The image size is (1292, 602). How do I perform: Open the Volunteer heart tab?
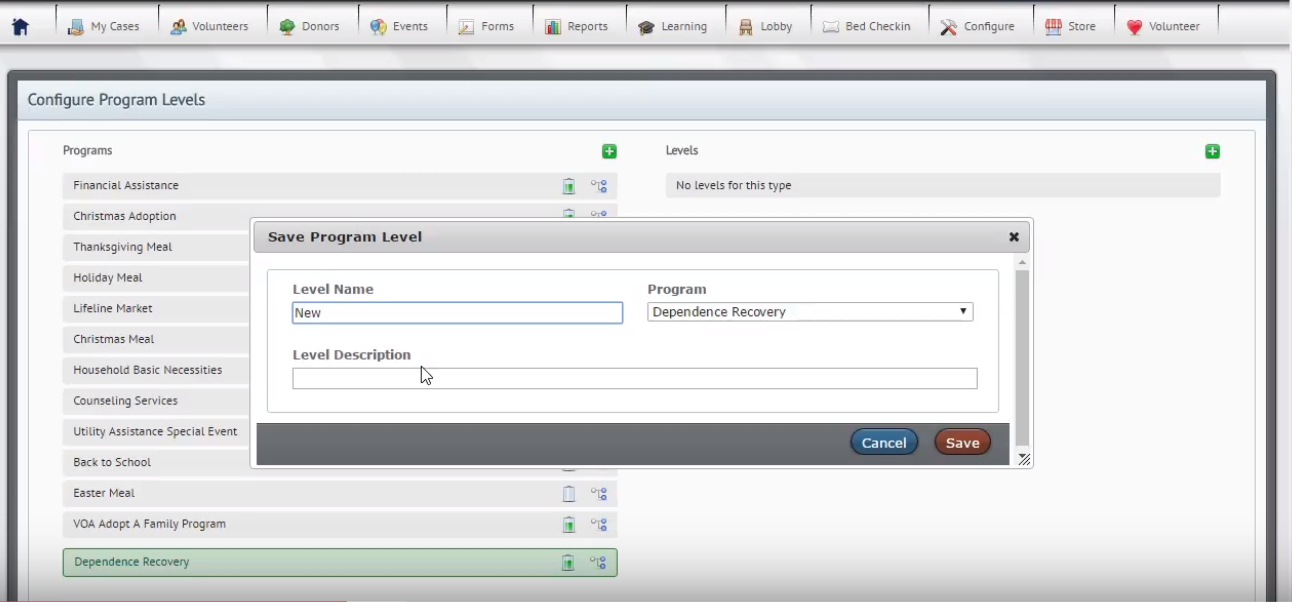1163,26
